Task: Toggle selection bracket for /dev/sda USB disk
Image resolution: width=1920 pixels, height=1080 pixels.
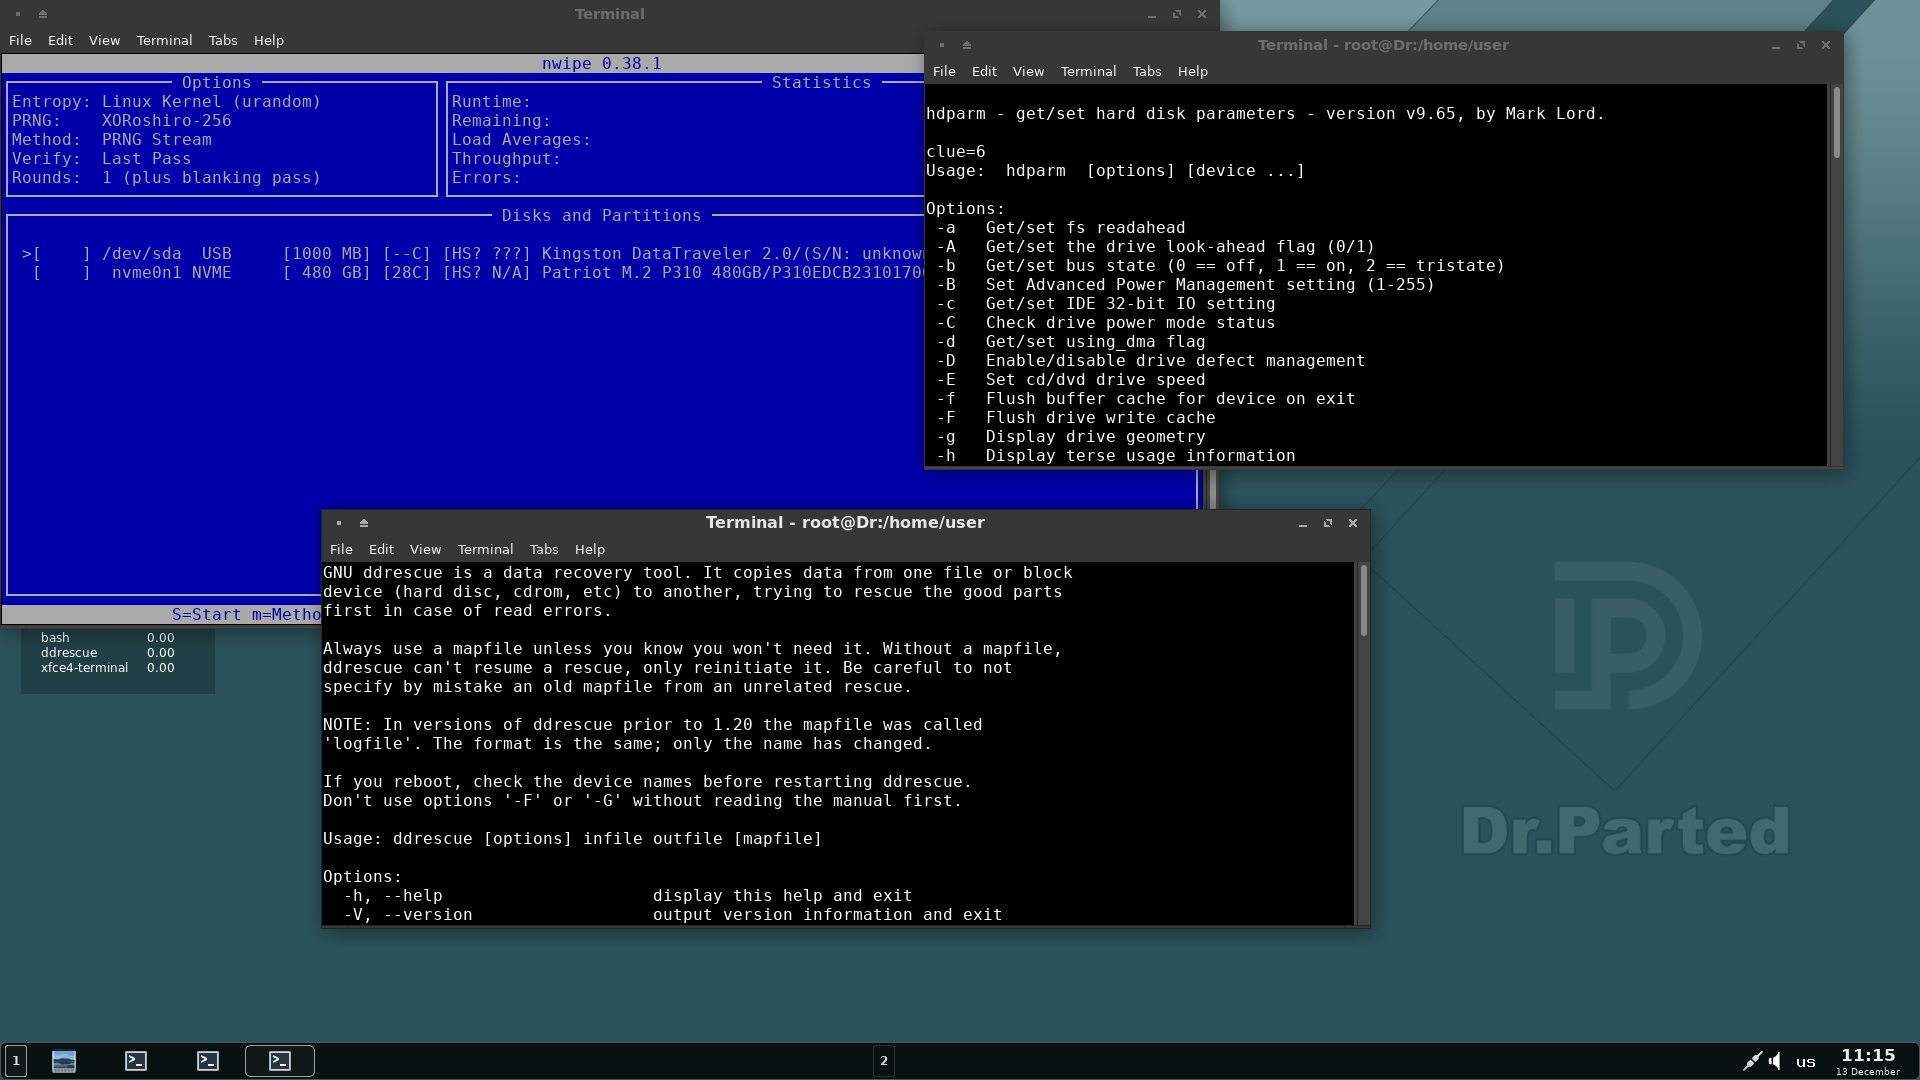Action: 62,254
